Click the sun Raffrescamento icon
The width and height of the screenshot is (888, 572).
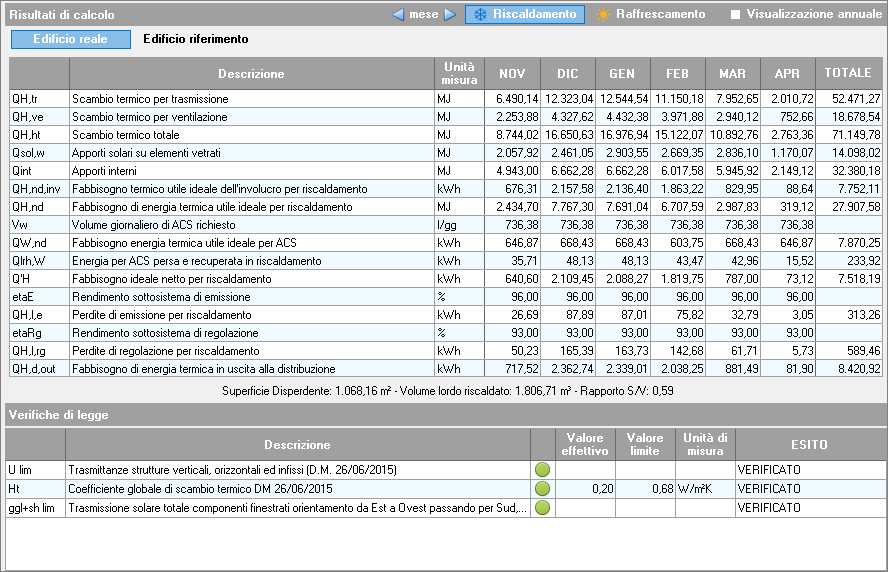click(x=603, y=15)
